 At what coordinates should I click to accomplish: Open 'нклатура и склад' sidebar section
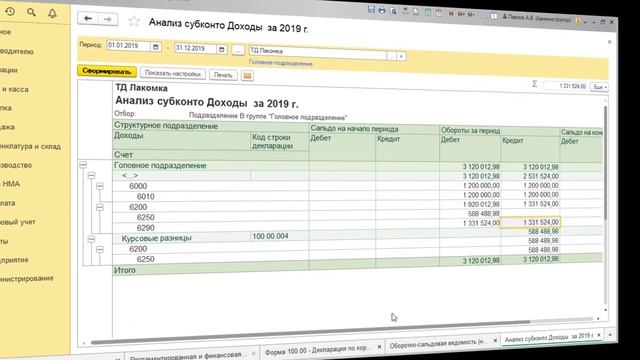(x=30, y=146)
